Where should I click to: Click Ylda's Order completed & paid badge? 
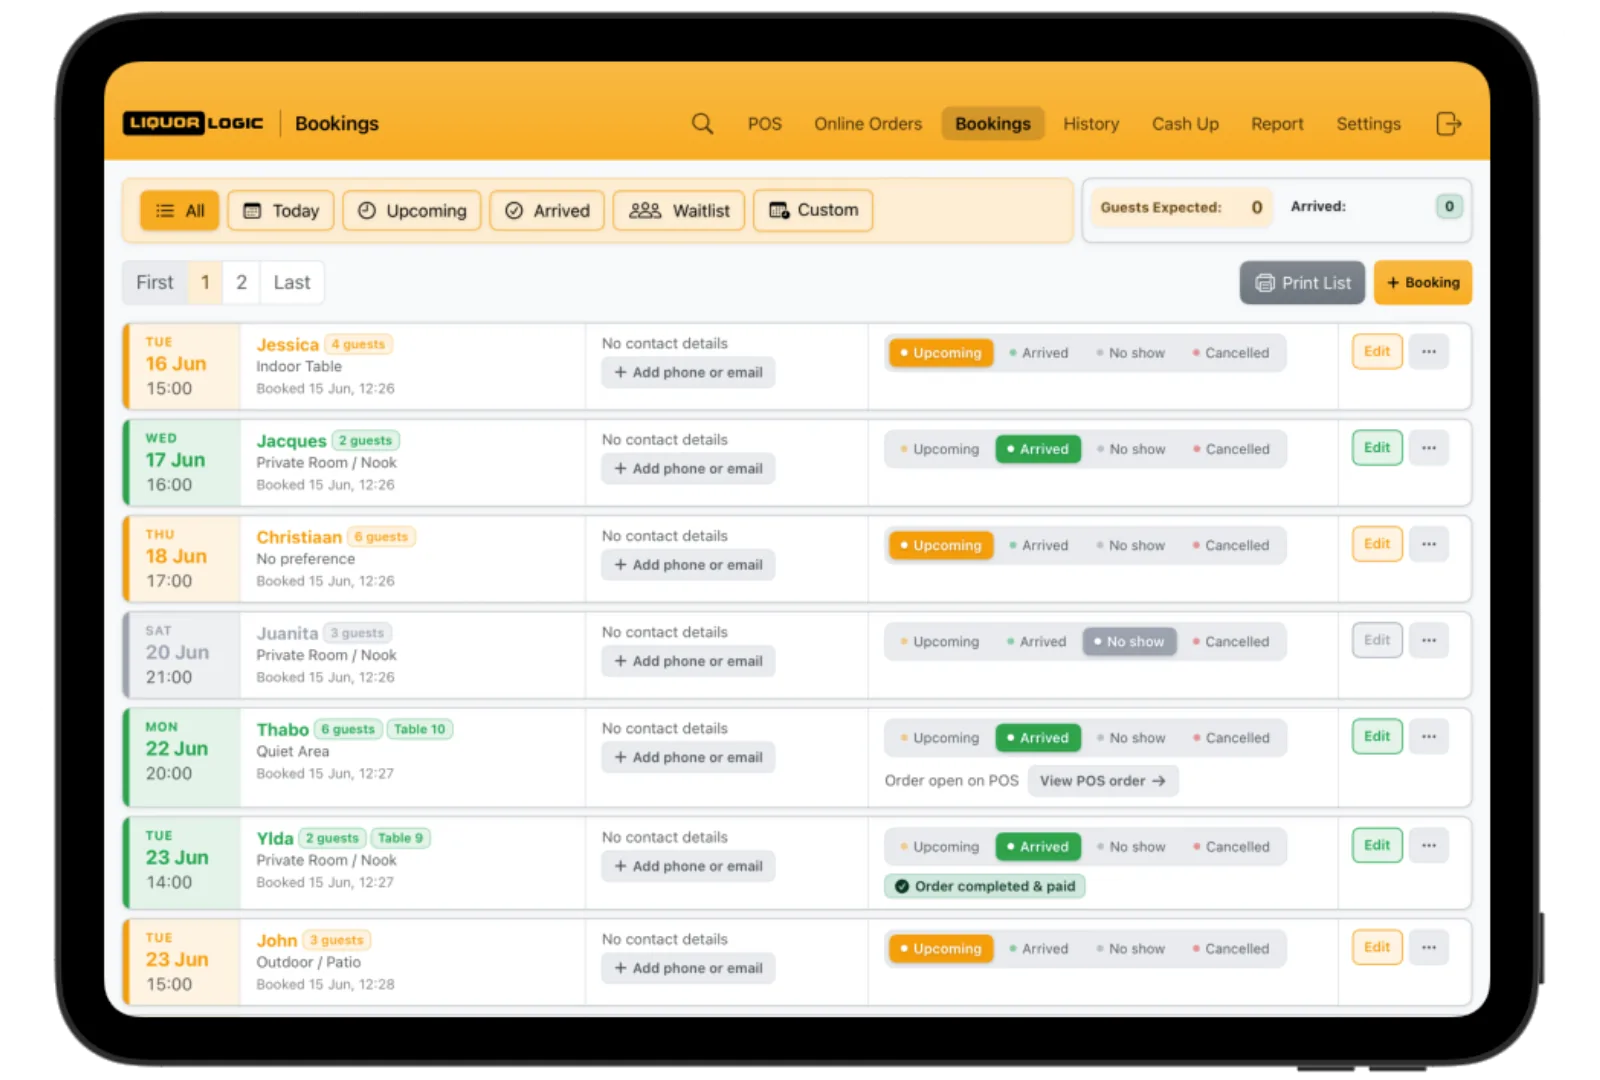click(x=985, y=887)
